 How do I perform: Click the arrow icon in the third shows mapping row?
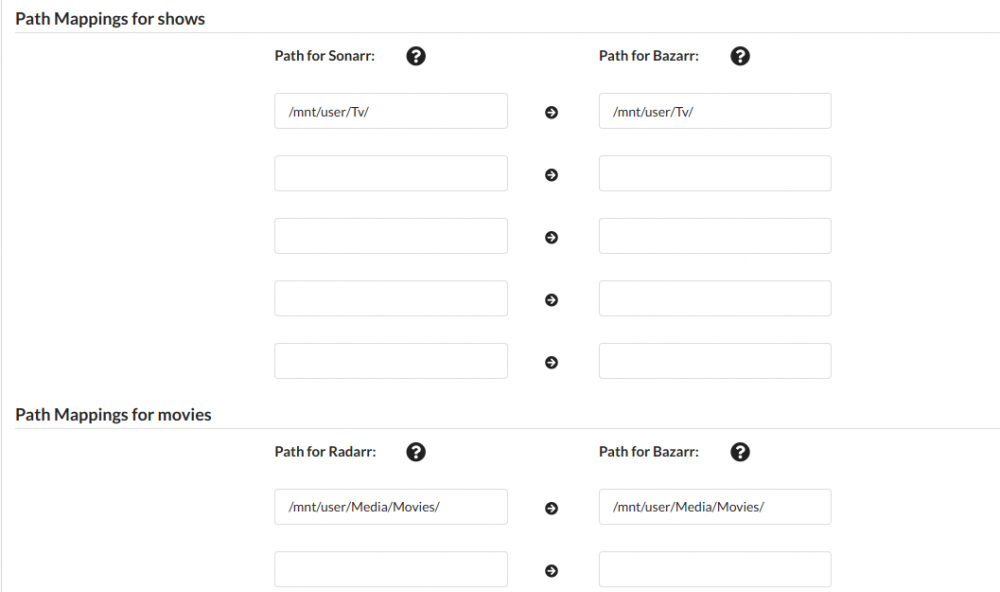(552, 237)
